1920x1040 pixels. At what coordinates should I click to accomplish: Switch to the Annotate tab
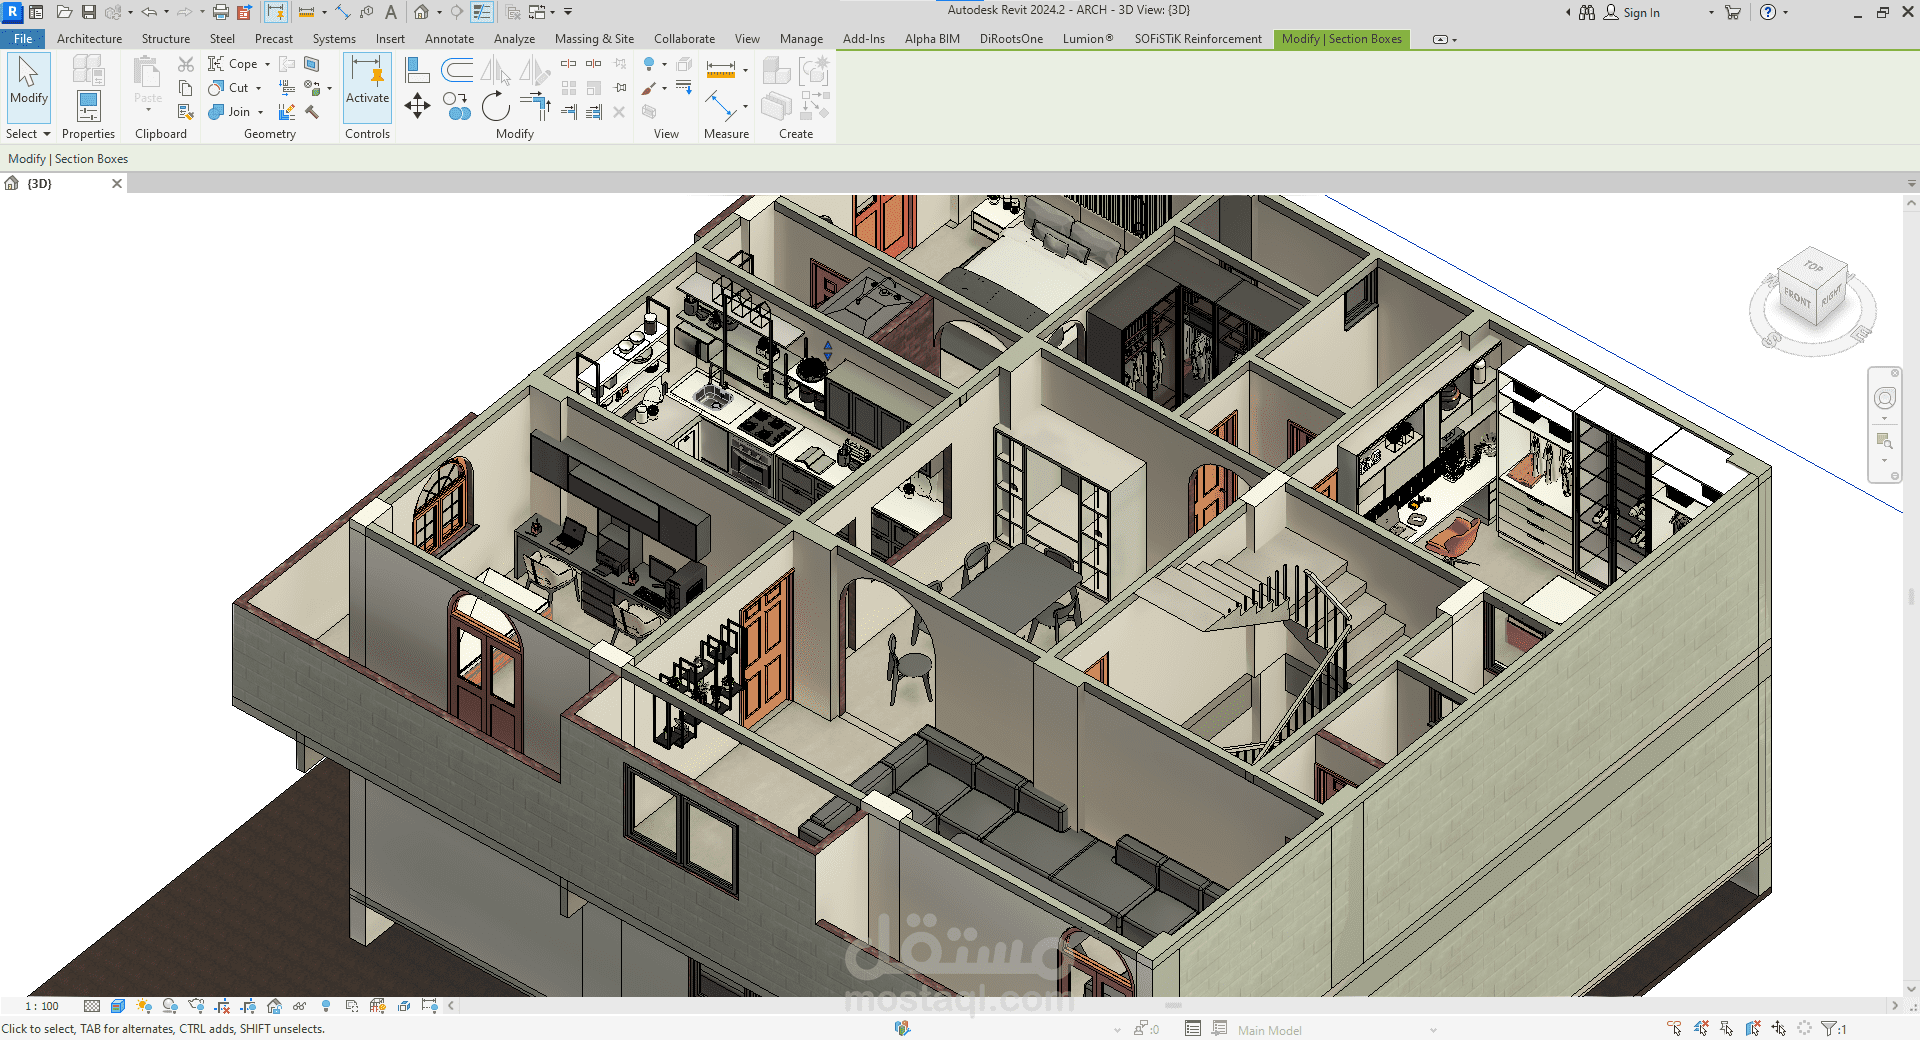point(449,39)
